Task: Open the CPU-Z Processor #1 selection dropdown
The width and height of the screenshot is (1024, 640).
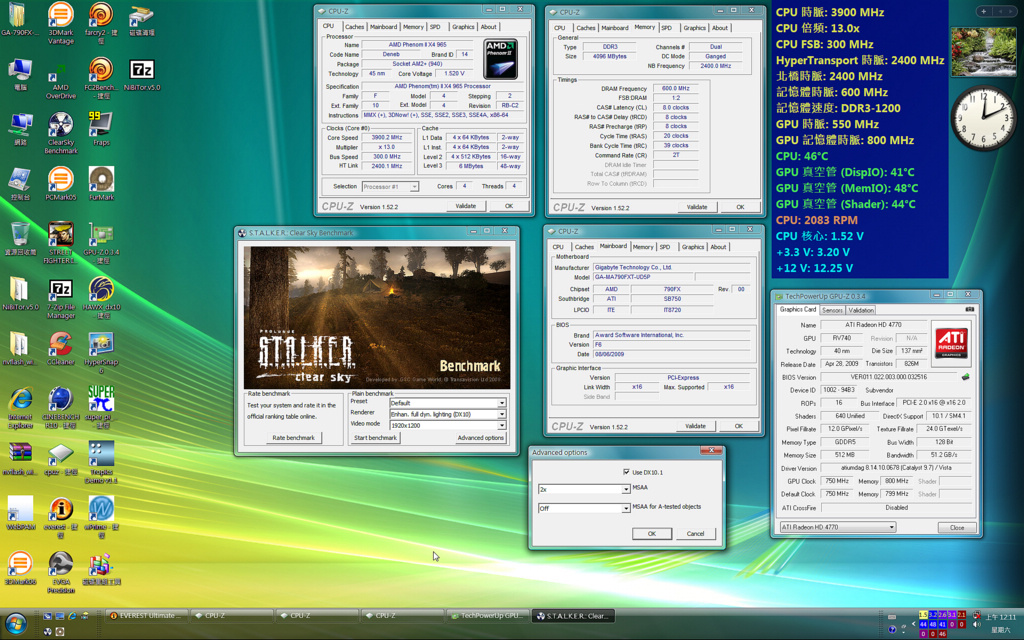Action: tap(390, 187)
